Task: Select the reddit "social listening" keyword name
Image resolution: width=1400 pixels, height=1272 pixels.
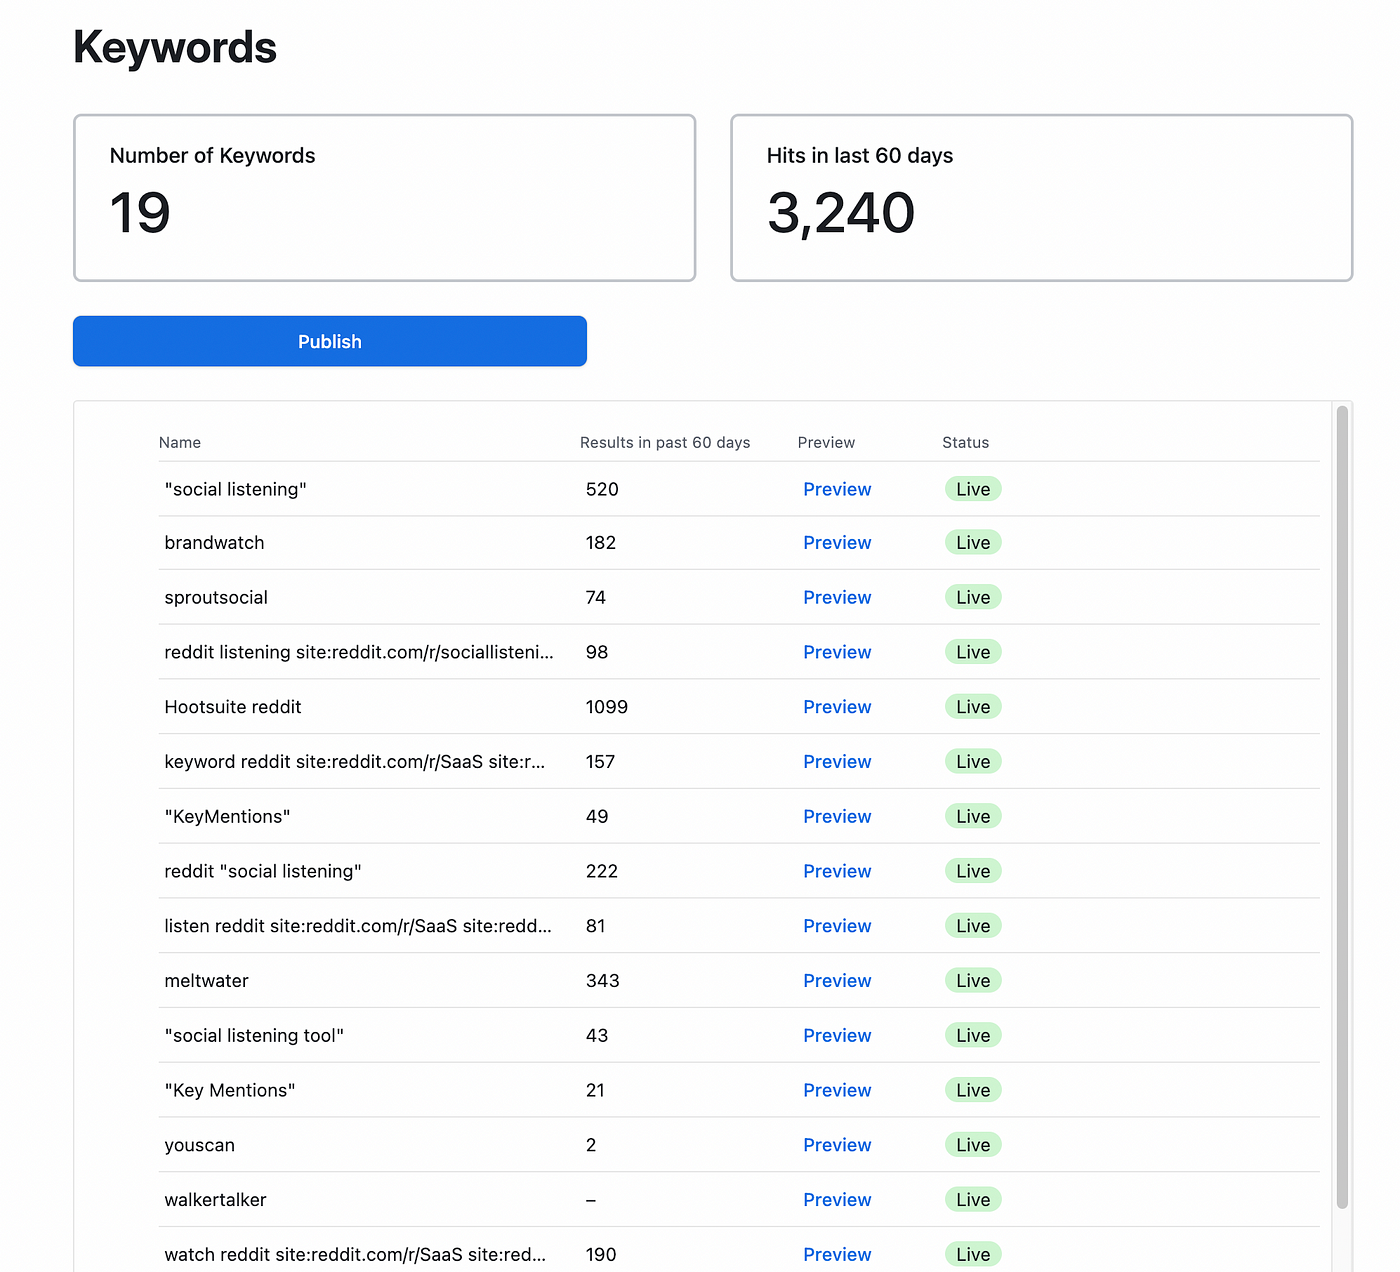Action: pos(263,871)
